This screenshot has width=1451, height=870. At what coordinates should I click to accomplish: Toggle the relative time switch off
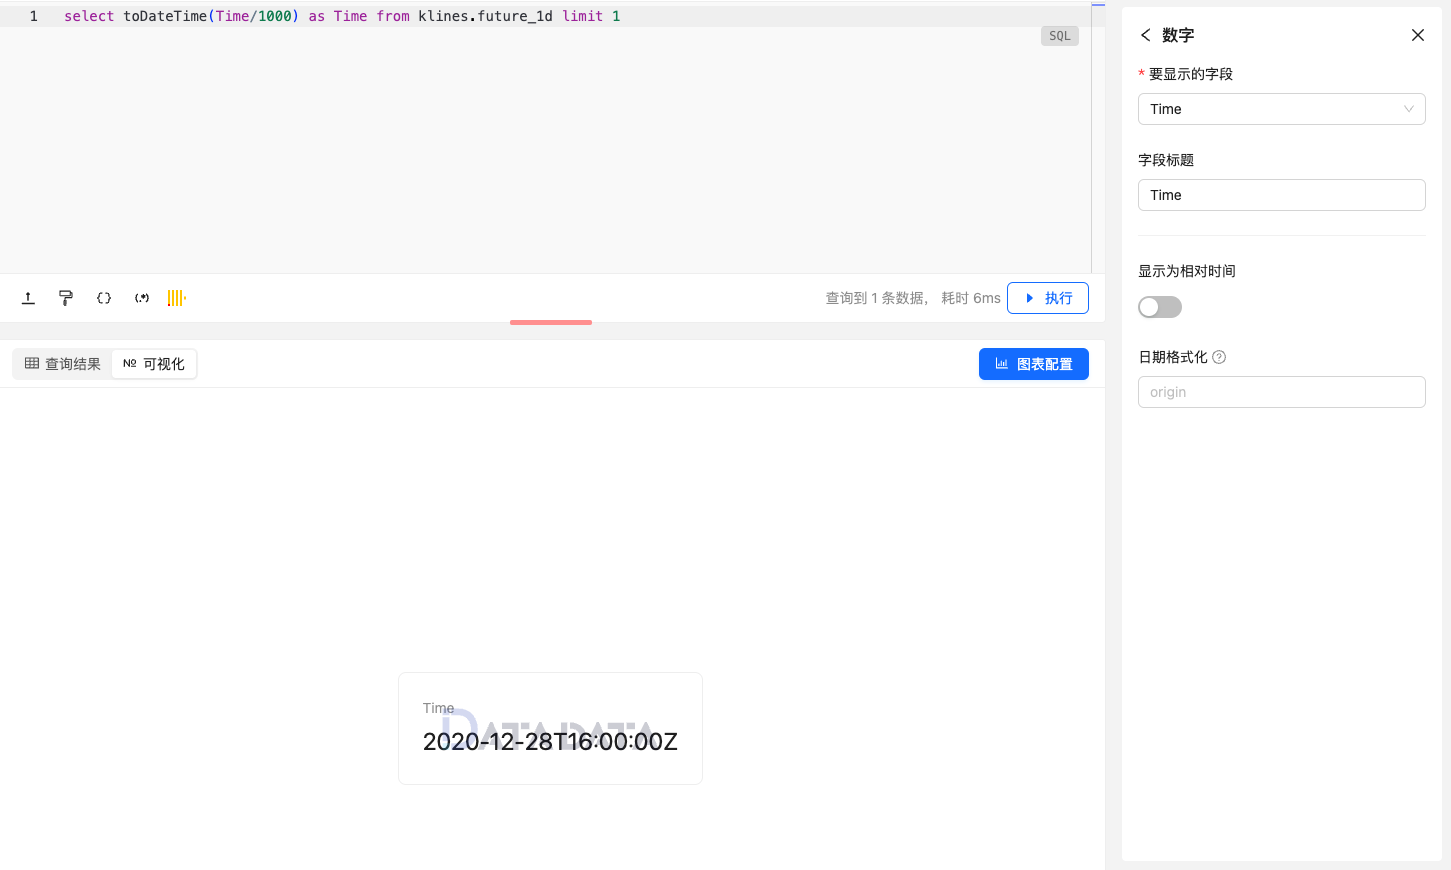pos(1159,307)
